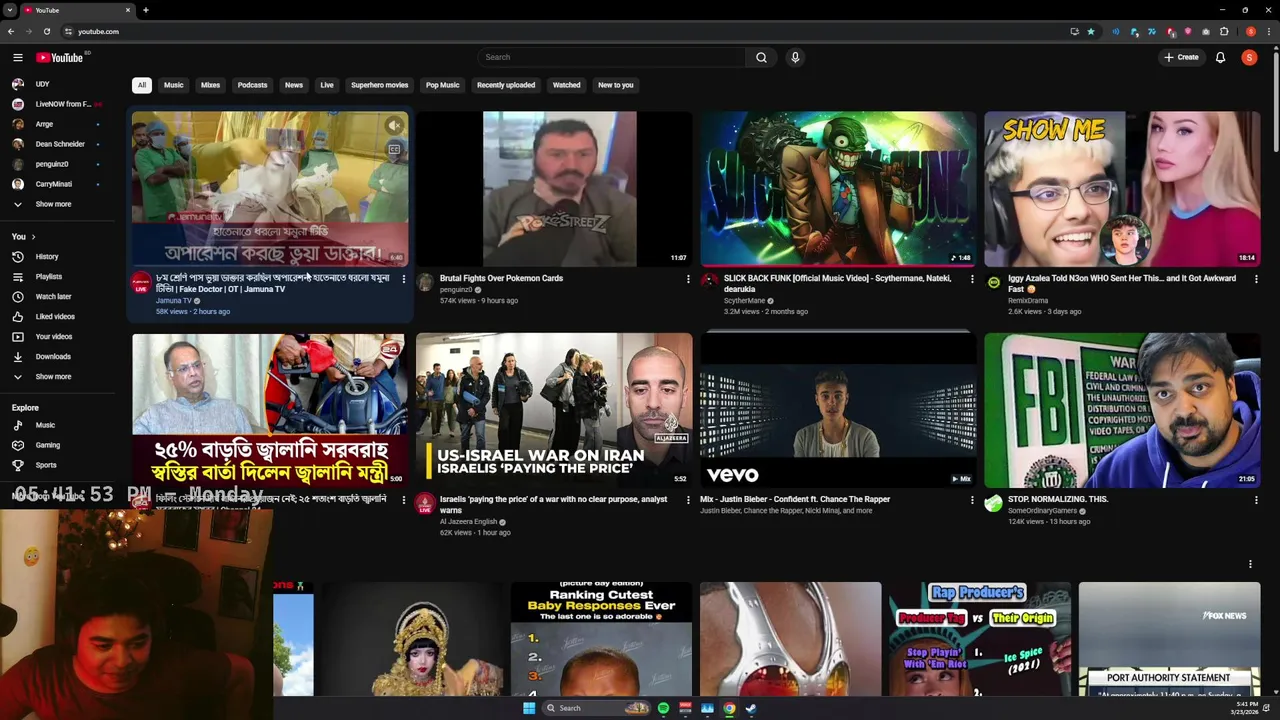Toggle captions on Jamuna TV preview

394,149
